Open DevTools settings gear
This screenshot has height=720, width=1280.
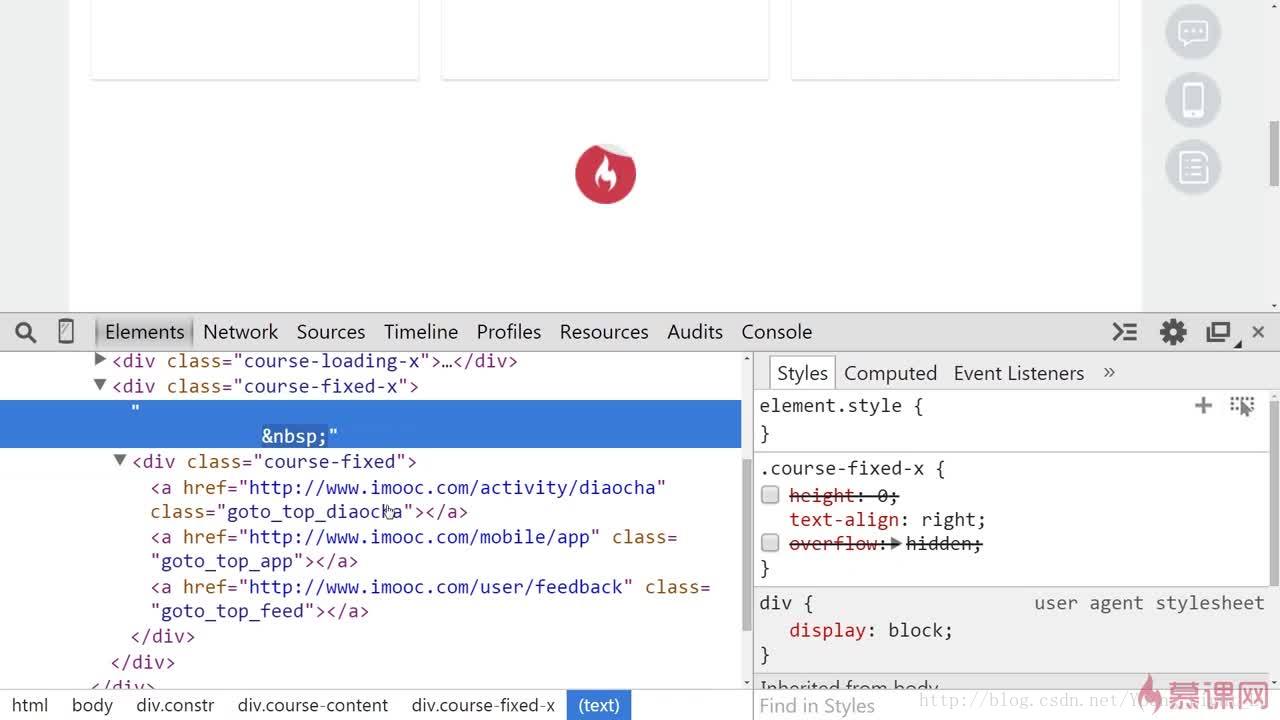tap(1173, 332)
